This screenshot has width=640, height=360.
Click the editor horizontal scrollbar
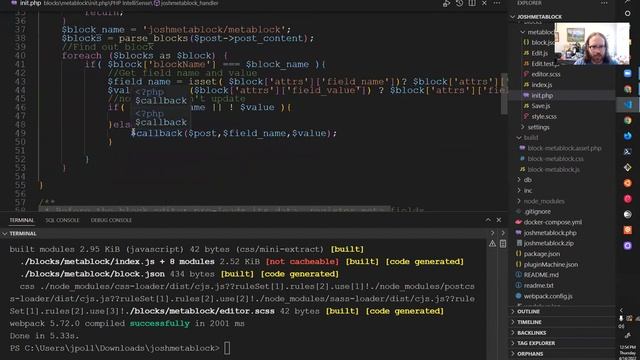pyautogui.click(x=214, y=209)
